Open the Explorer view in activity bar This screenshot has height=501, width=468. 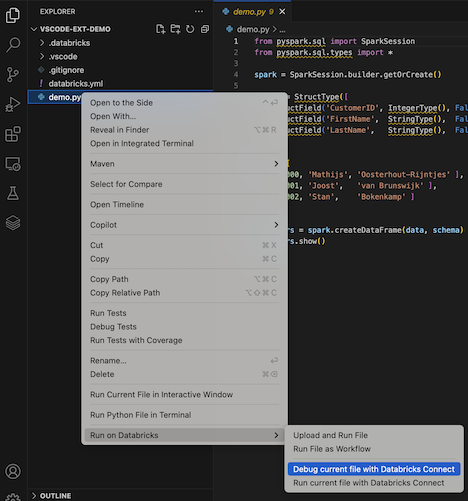[x=13, y=15]
